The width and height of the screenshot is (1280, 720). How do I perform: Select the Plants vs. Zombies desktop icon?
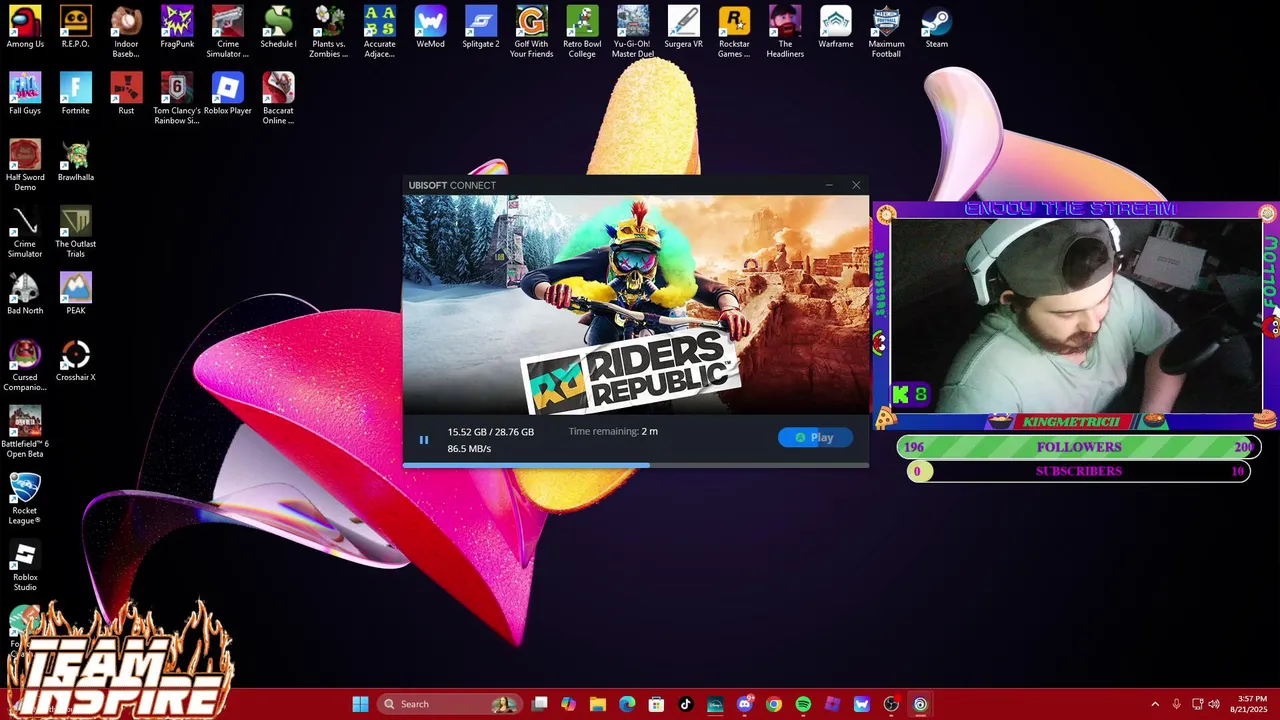(x=329, y=32)
